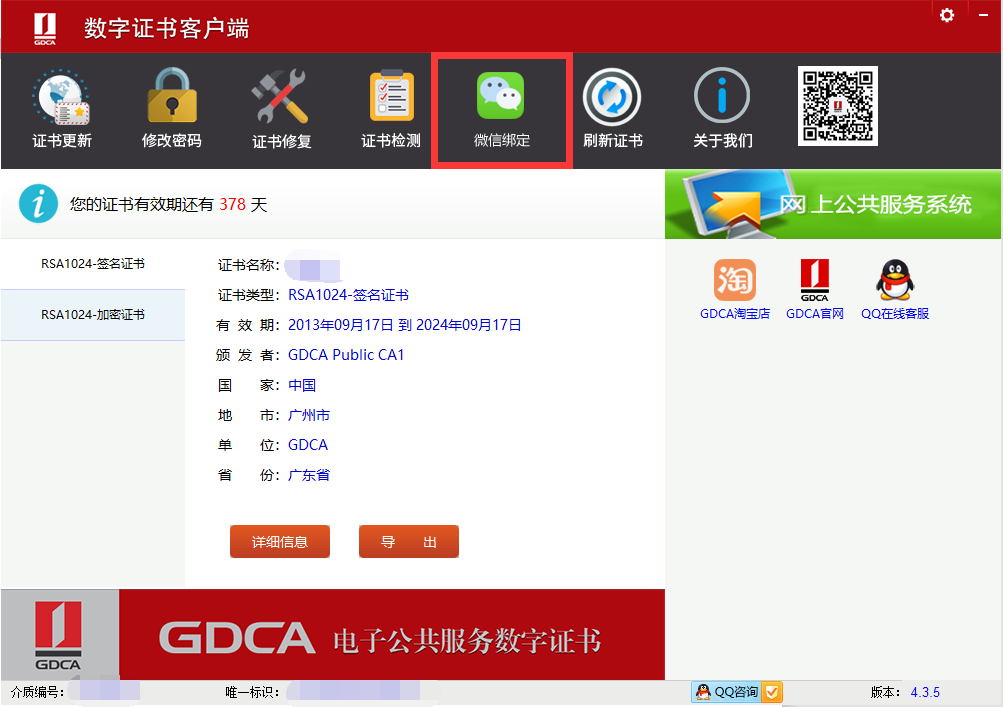The height and width of the screenshot is (707, 1003).
Task: Click the QR code image
Action: pyautogui.click(x=837, y=106)
